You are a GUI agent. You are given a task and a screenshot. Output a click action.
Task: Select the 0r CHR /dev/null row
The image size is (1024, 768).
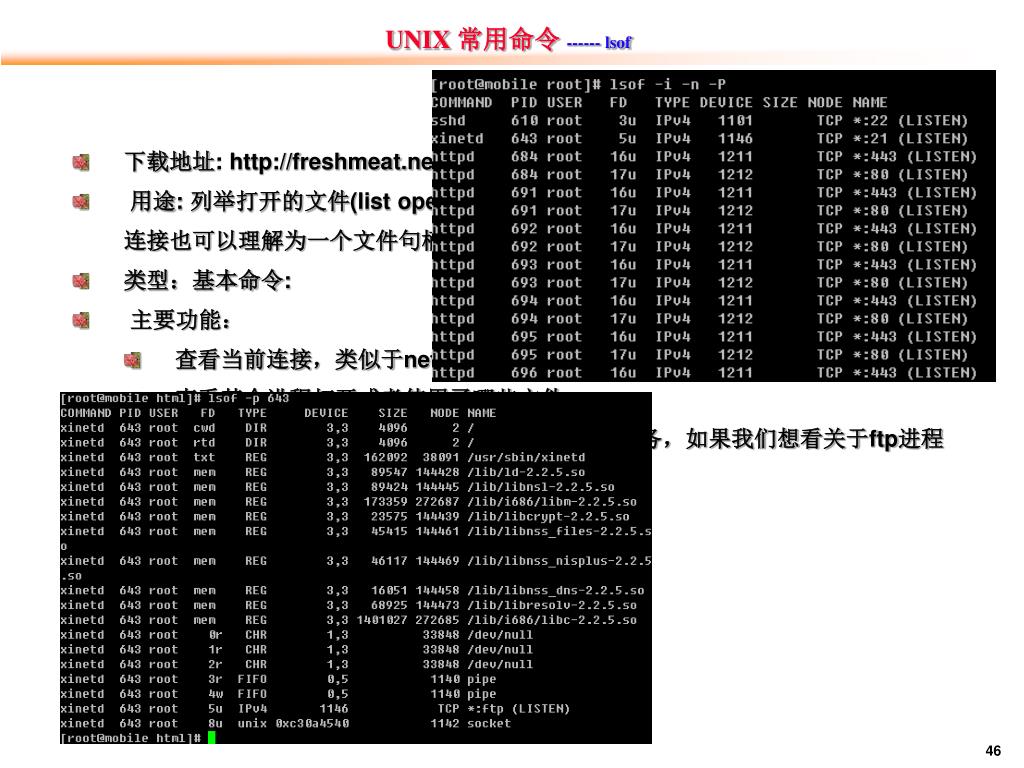pyautogui.click(x=296, y=635)
